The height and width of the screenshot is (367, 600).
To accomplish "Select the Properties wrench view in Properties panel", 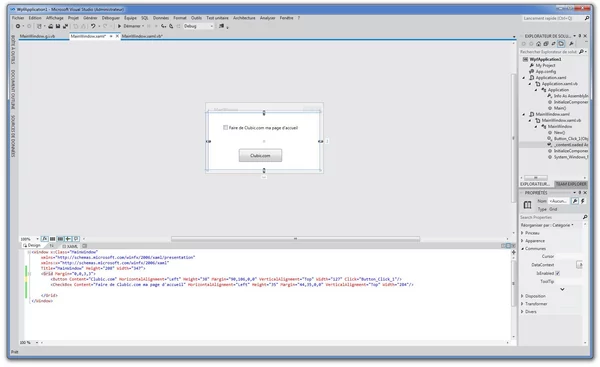I will (x=575, y=201).
